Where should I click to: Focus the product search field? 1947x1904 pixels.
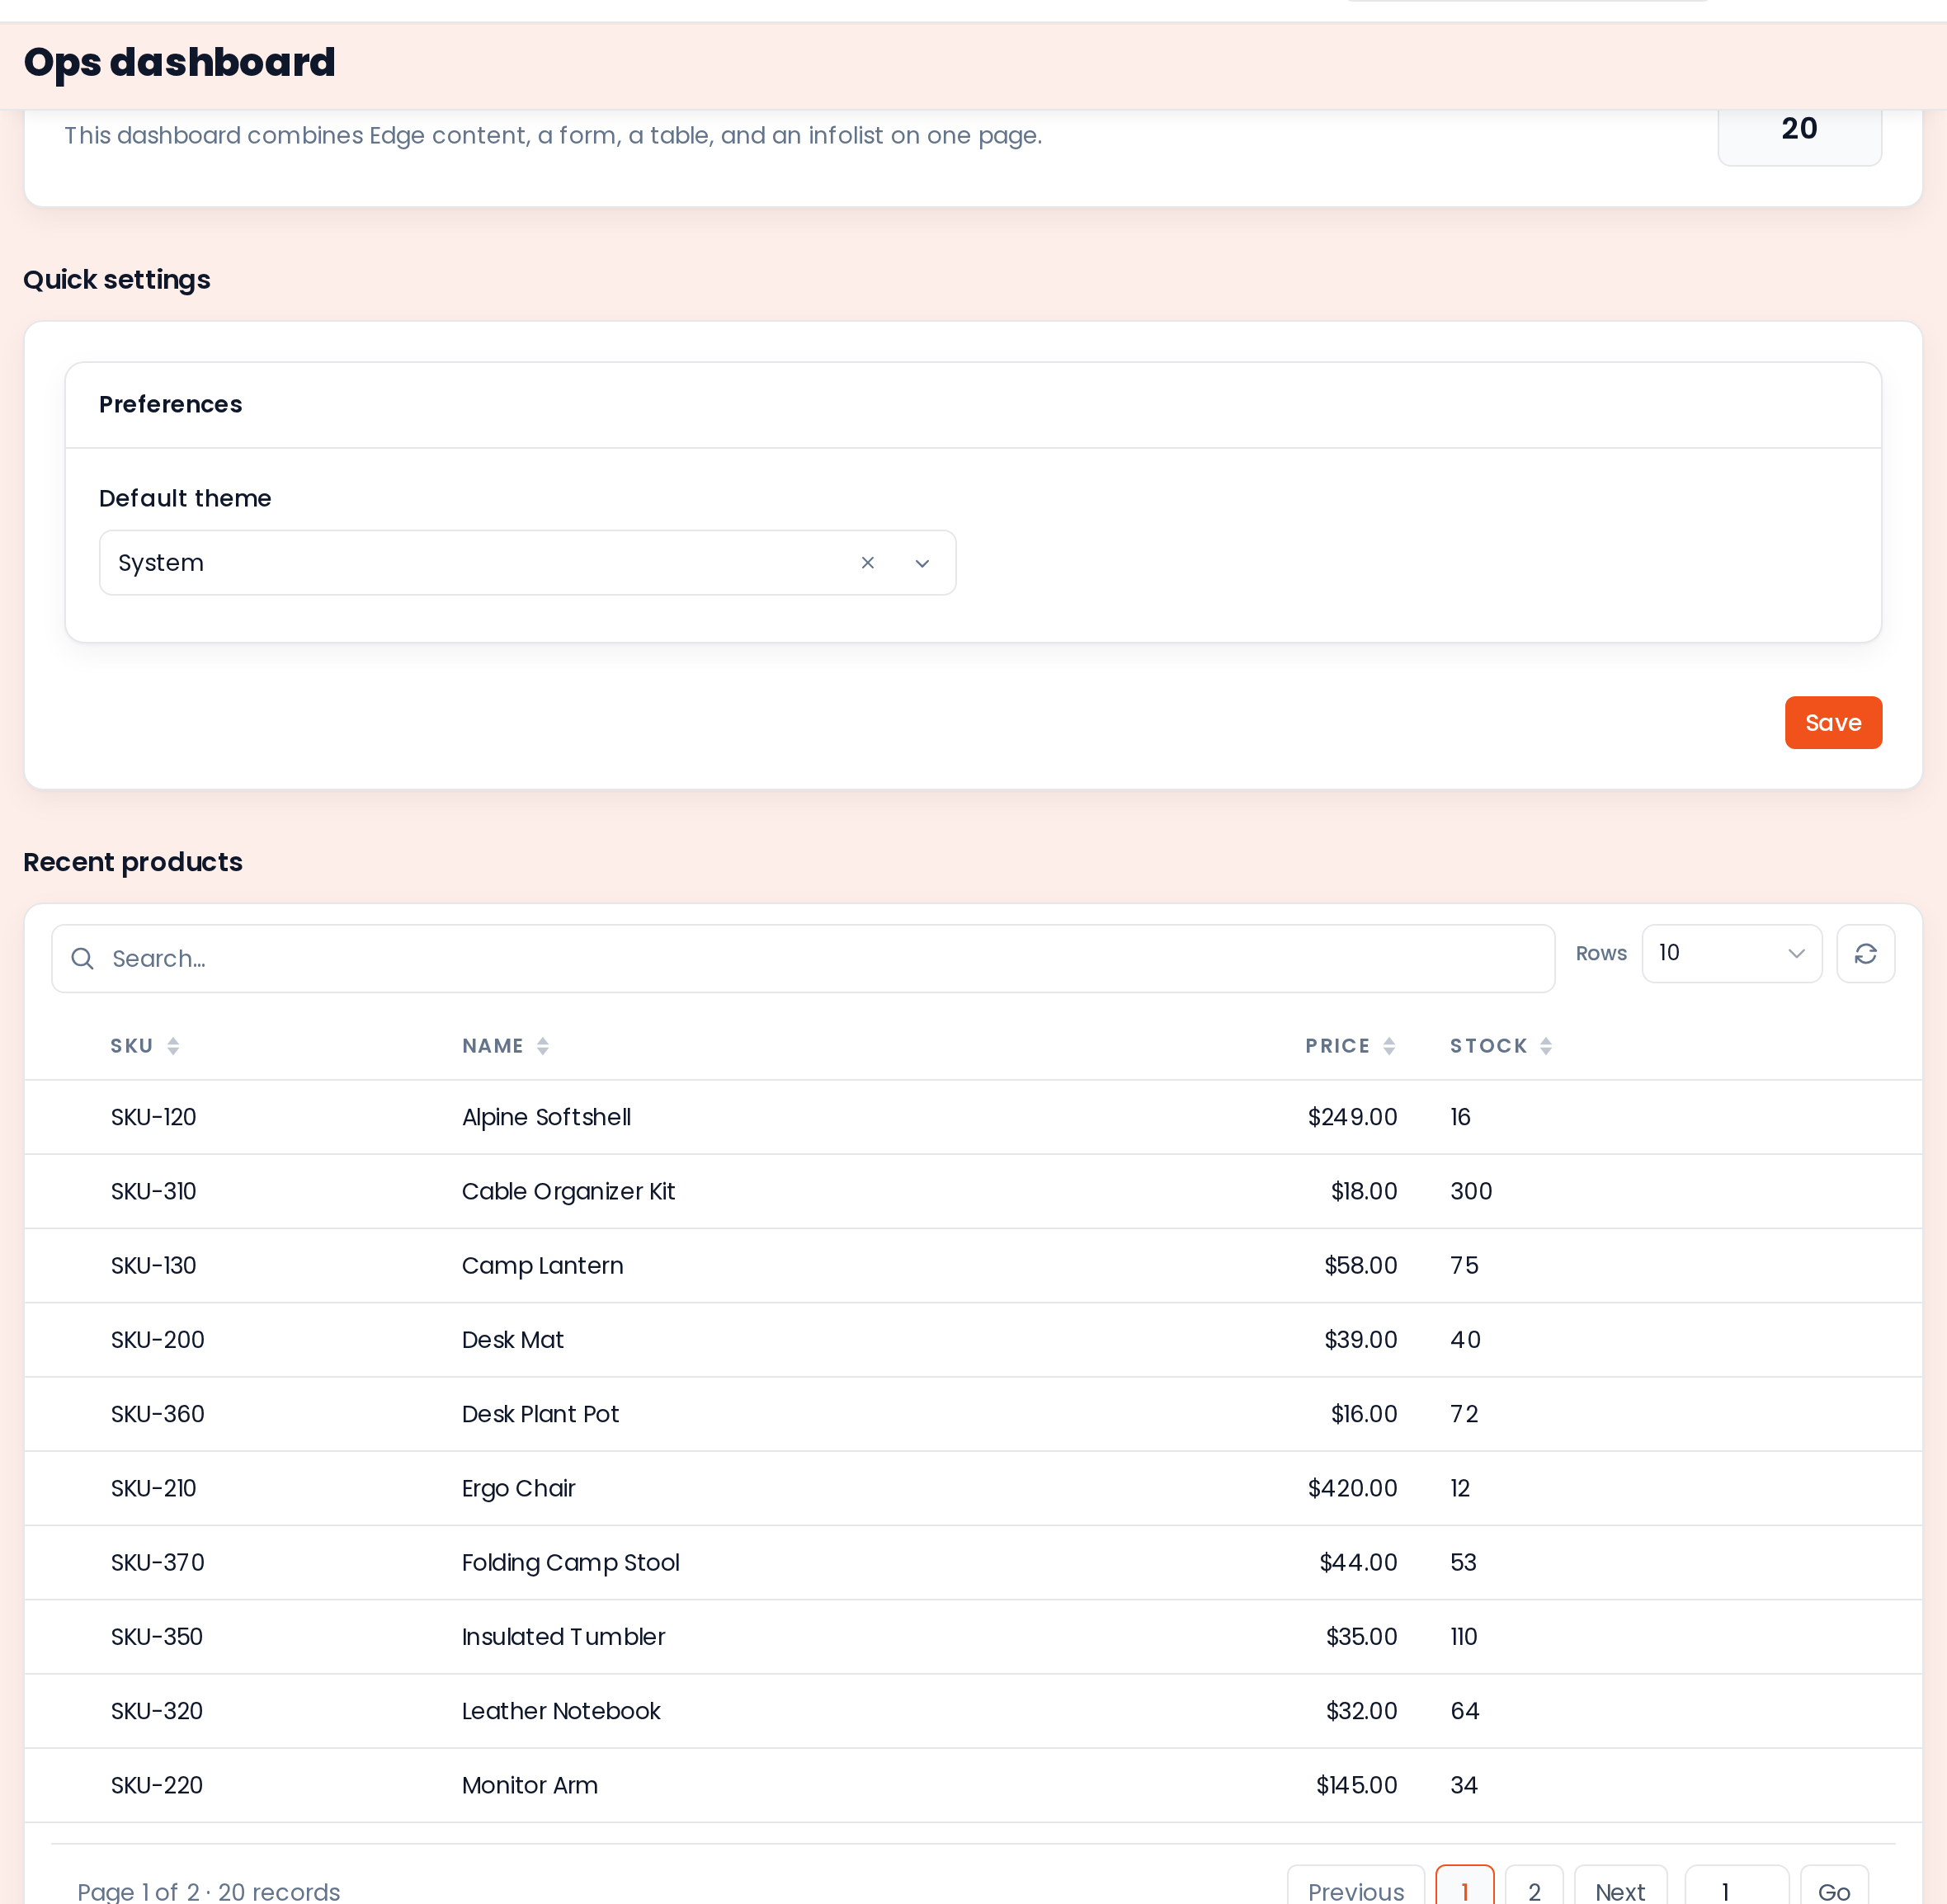[803, 959]
